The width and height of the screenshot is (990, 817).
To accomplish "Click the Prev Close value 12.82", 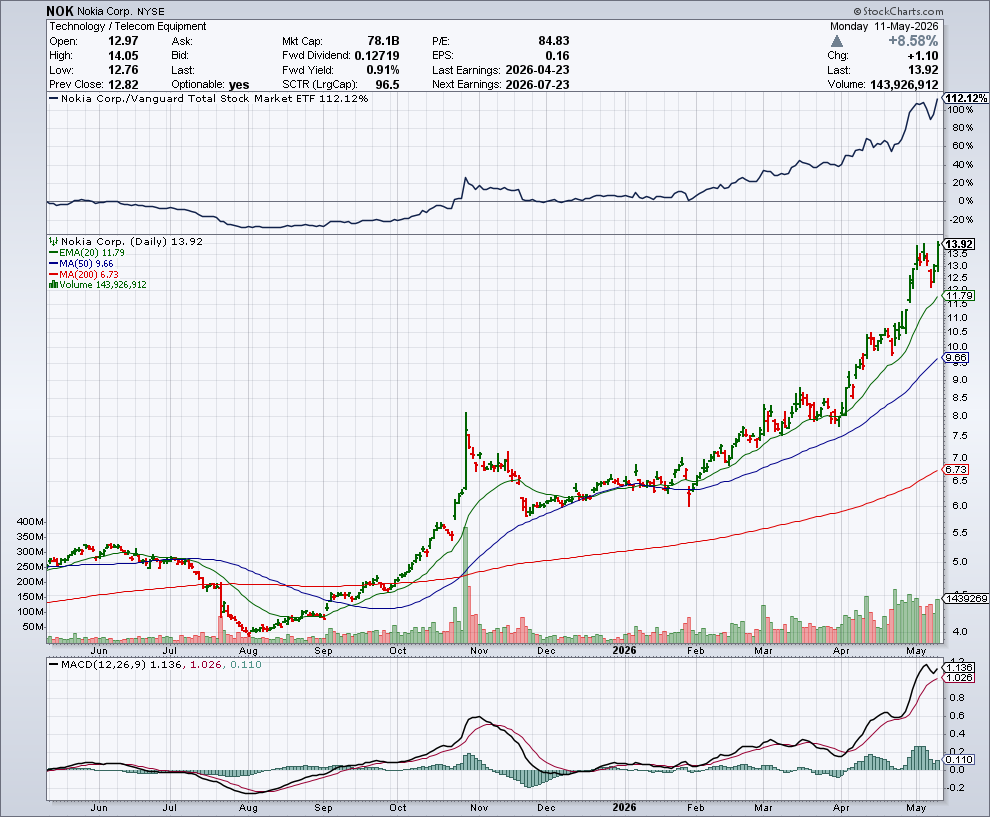I will click(123, 85).
